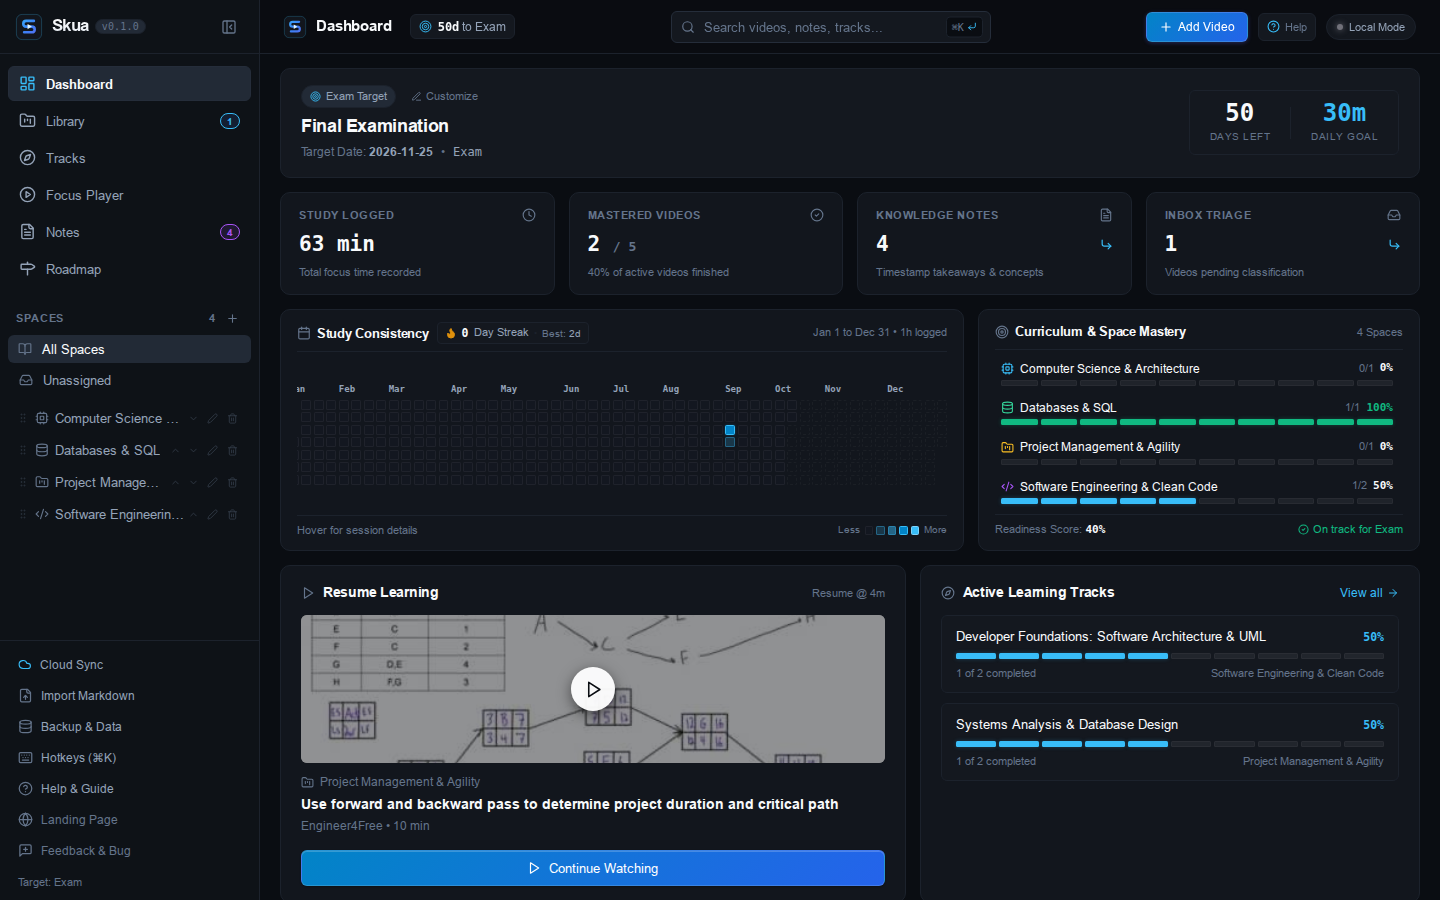
Task: Open the Notes section
Action: (x=129, y=232)
